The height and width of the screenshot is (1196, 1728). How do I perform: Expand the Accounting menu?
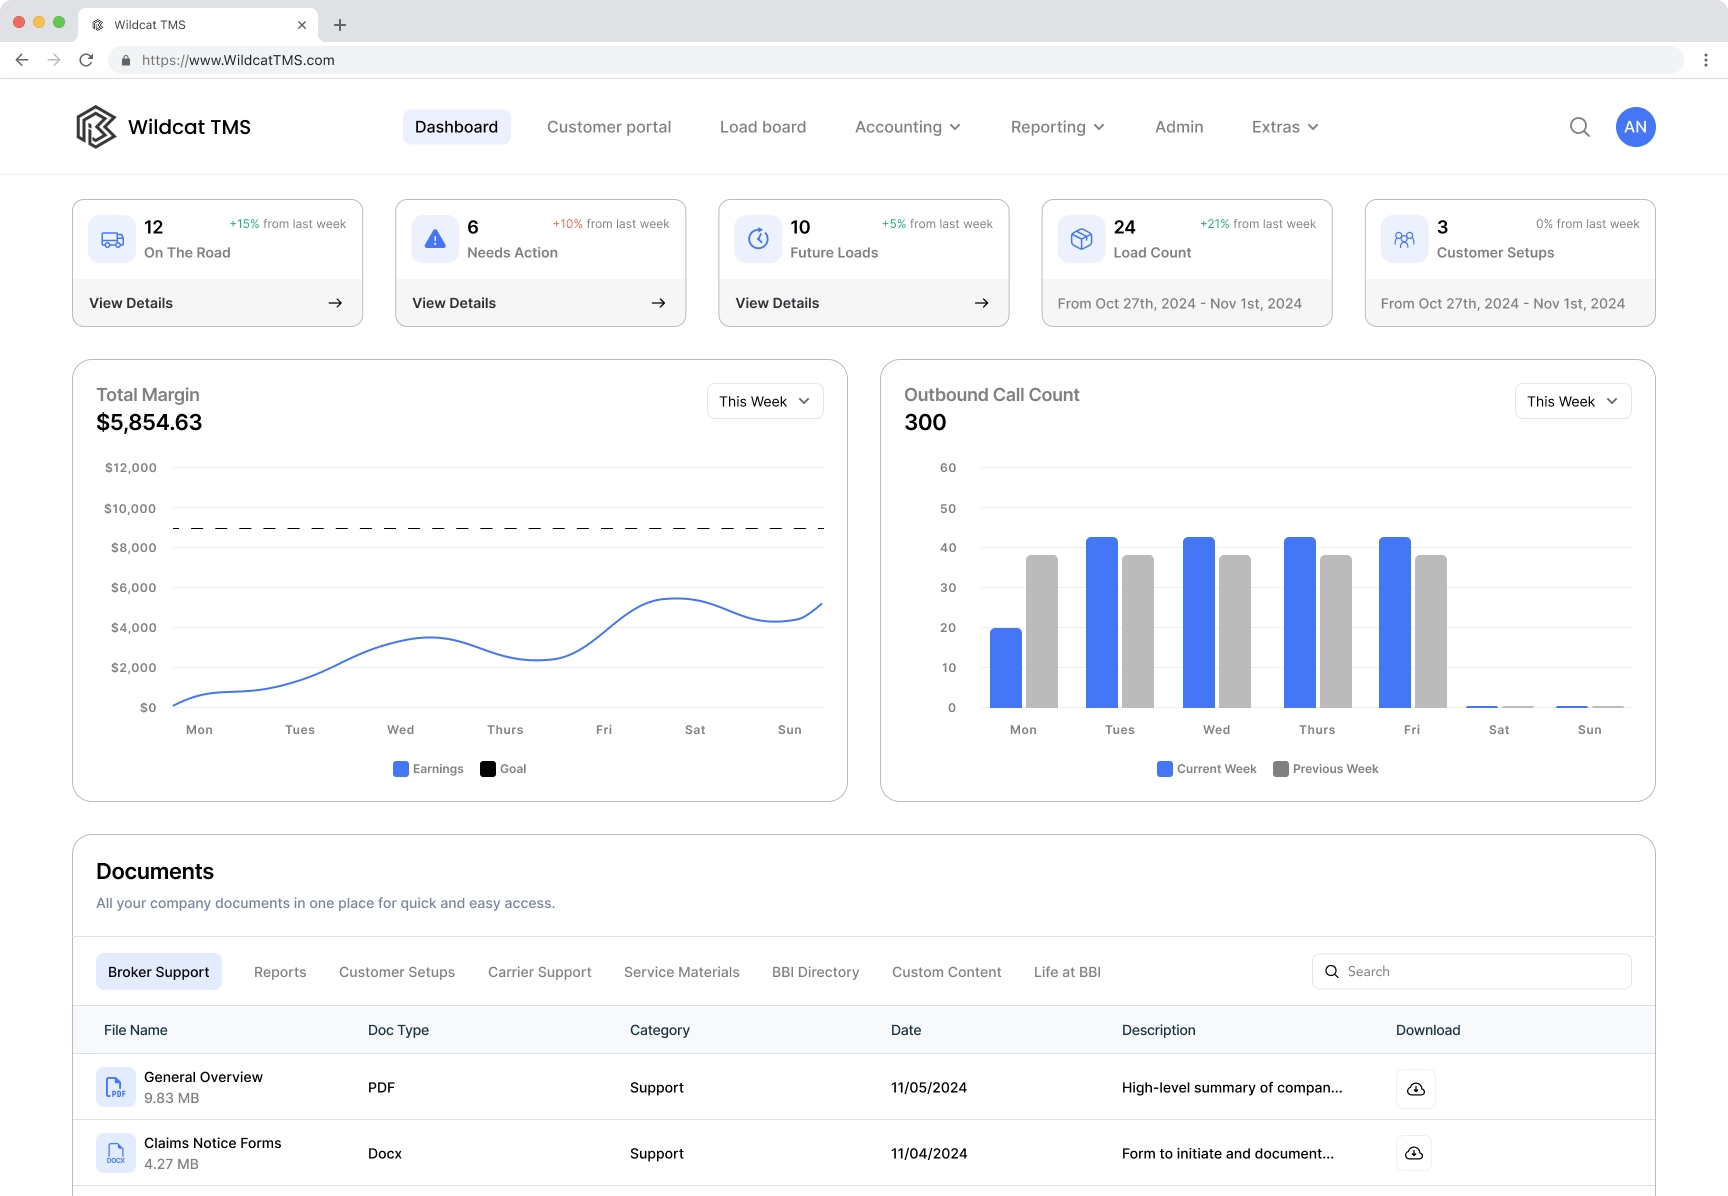(906, 127)
